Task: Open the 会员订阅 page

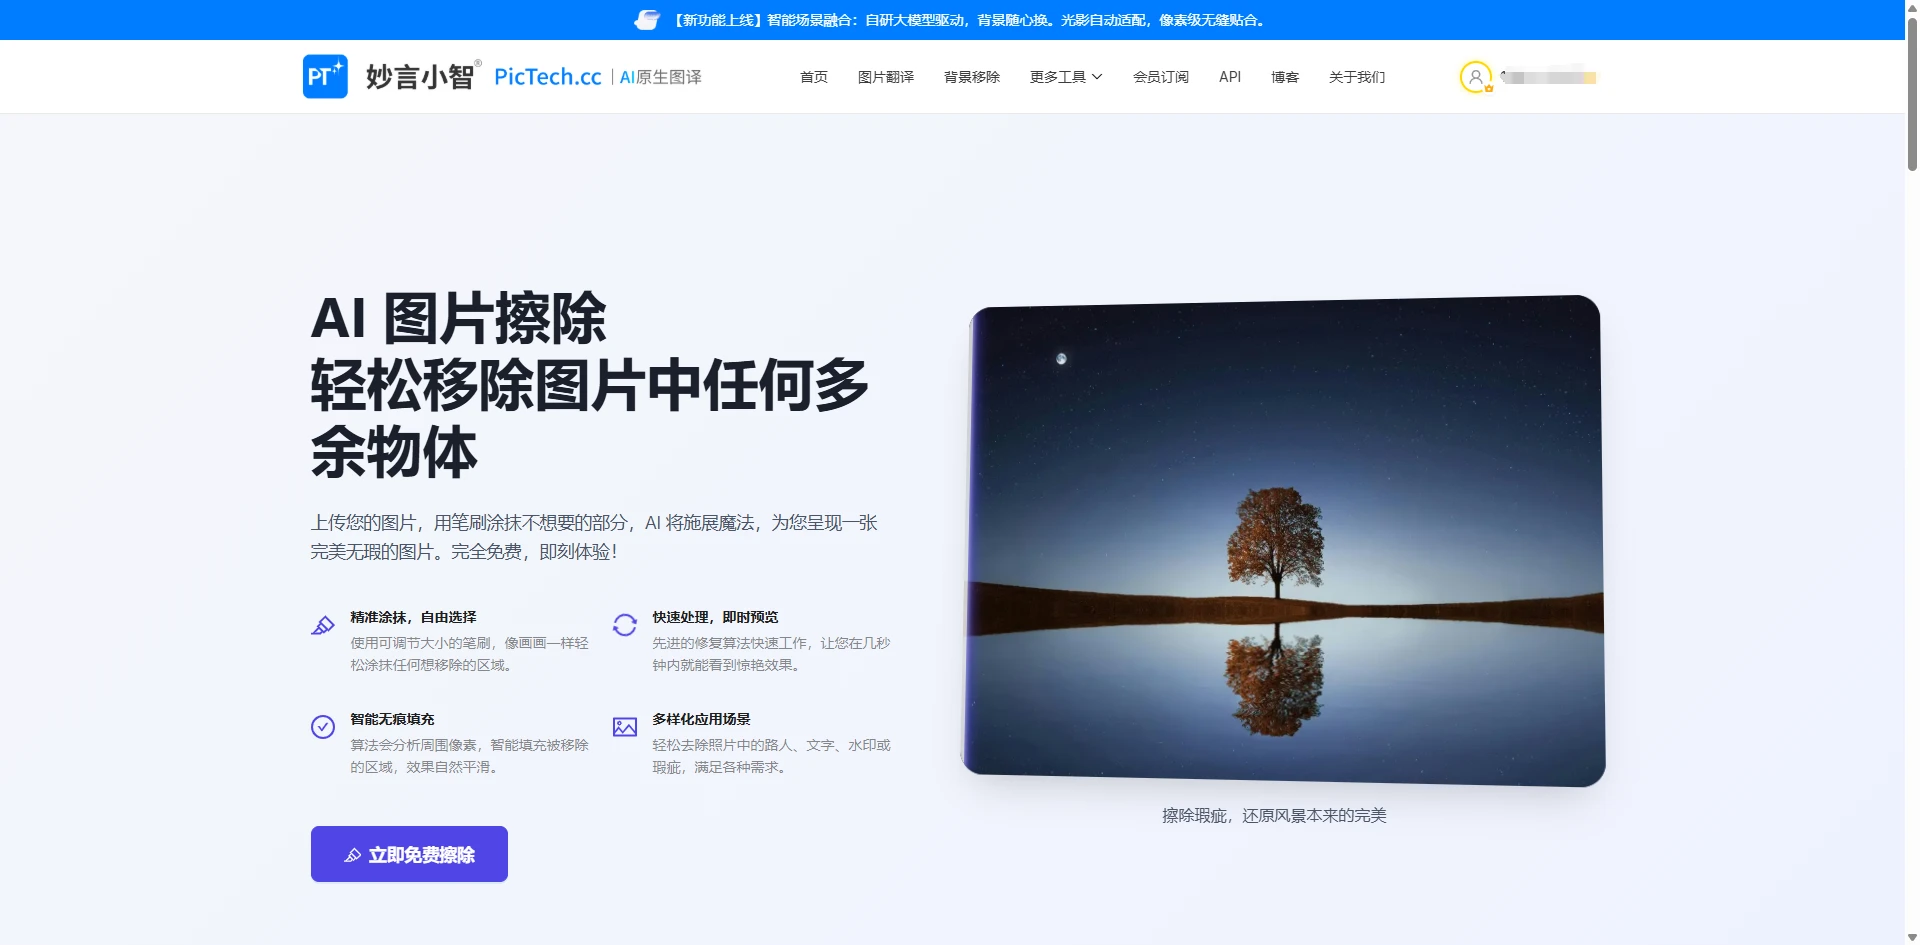Action: [1160, 76]
